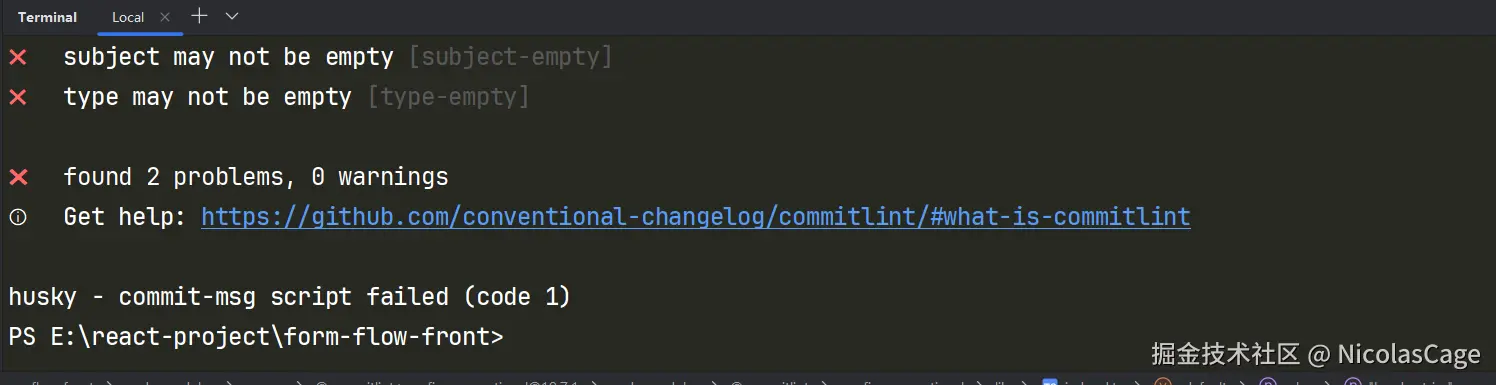The image size is (1496, 385).
Task: Click the orange symbol icon in breadcrumb bar
Action: pyautogui.click(x=1162, y=381)
